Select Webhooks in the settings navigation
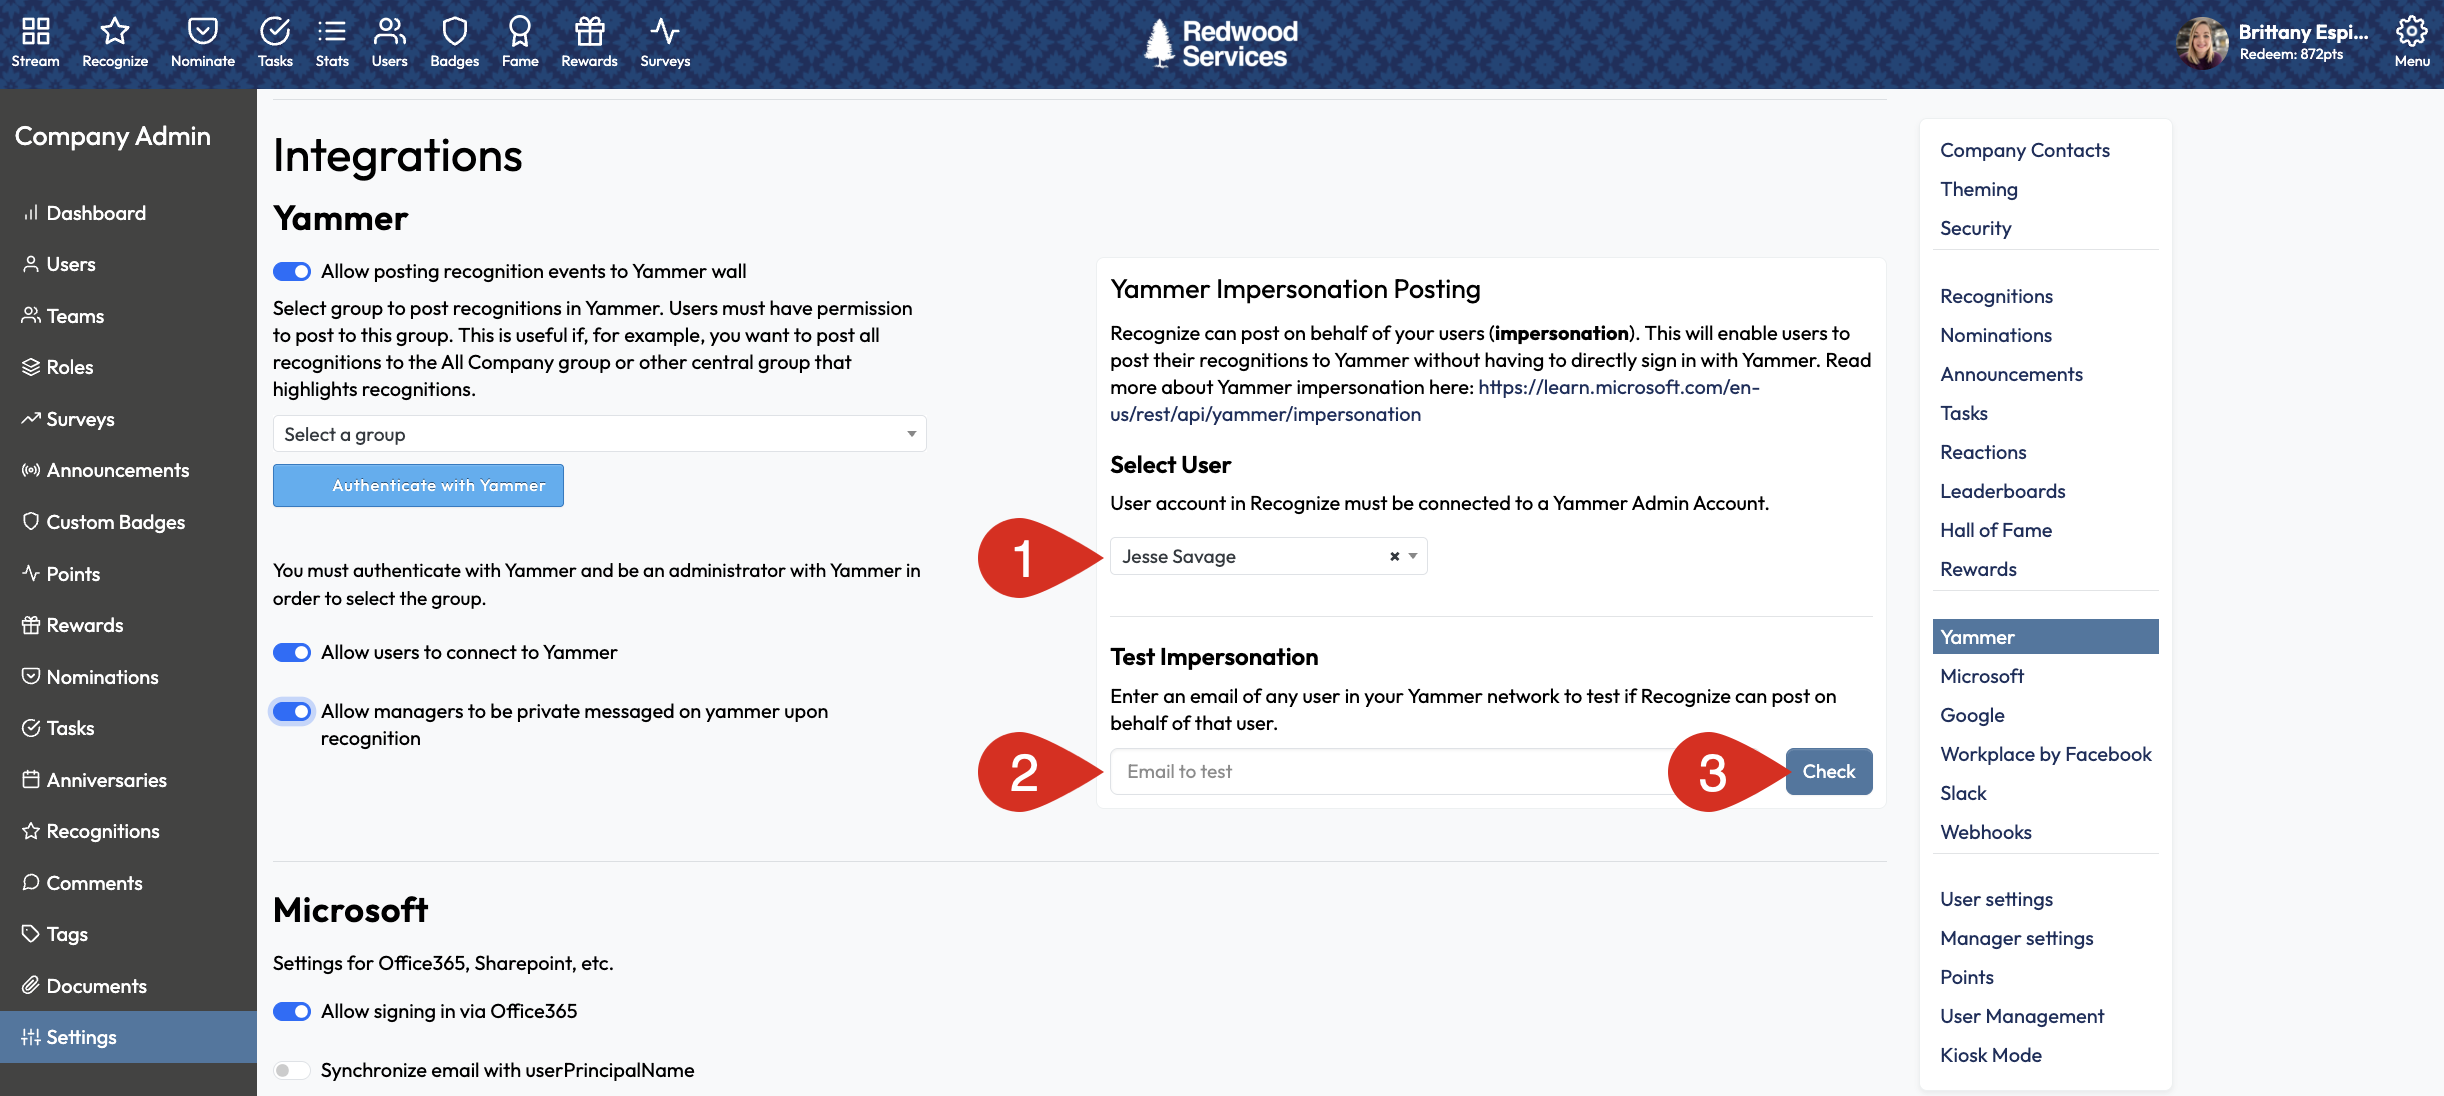The image size is (2444, 1096). (1986, 832)
